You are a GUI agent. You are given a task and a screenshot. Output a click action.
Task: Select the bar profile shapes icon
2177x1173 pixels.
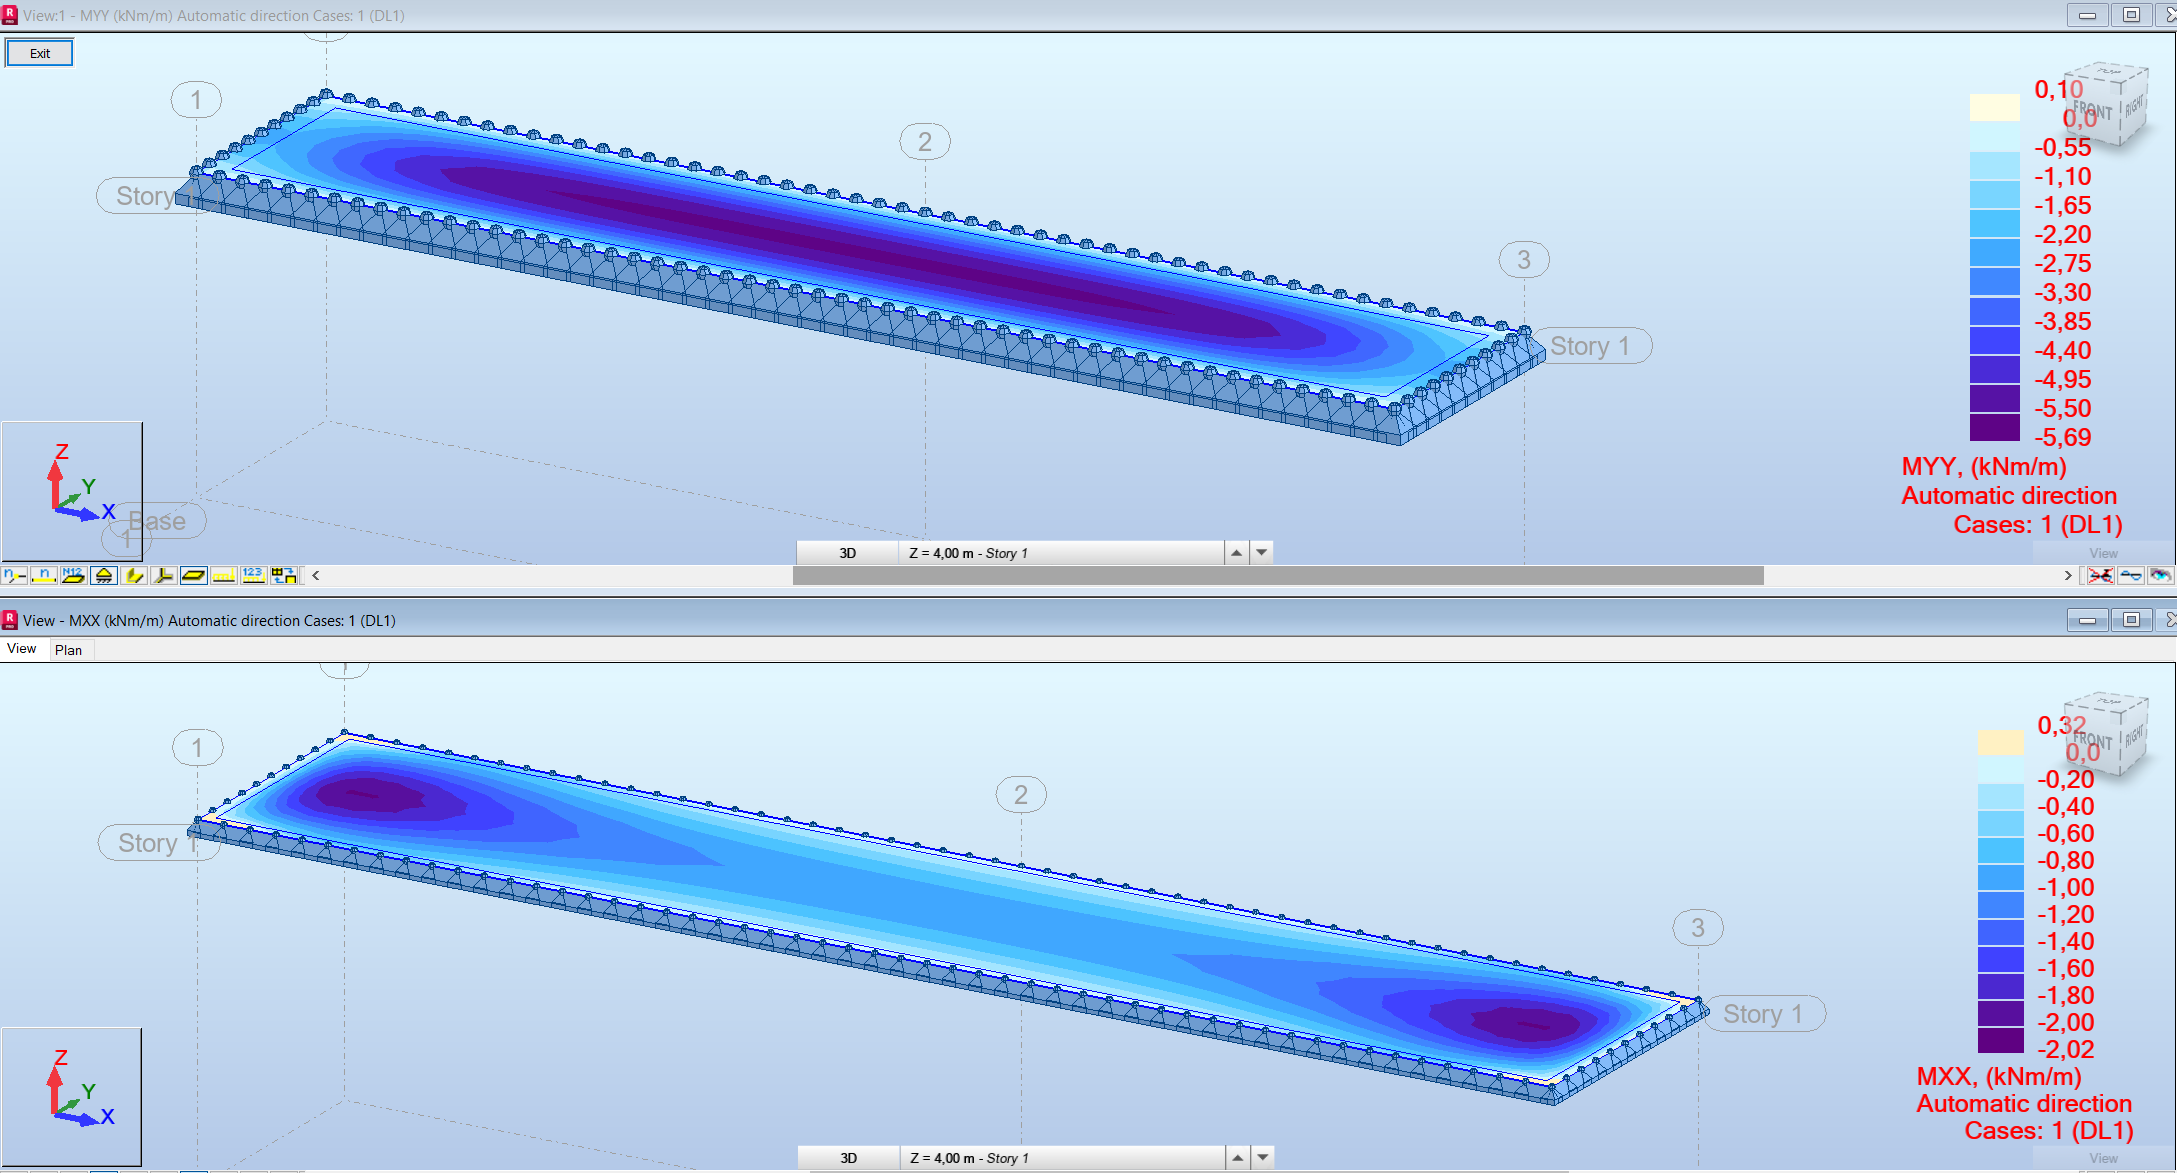point(133,575)
